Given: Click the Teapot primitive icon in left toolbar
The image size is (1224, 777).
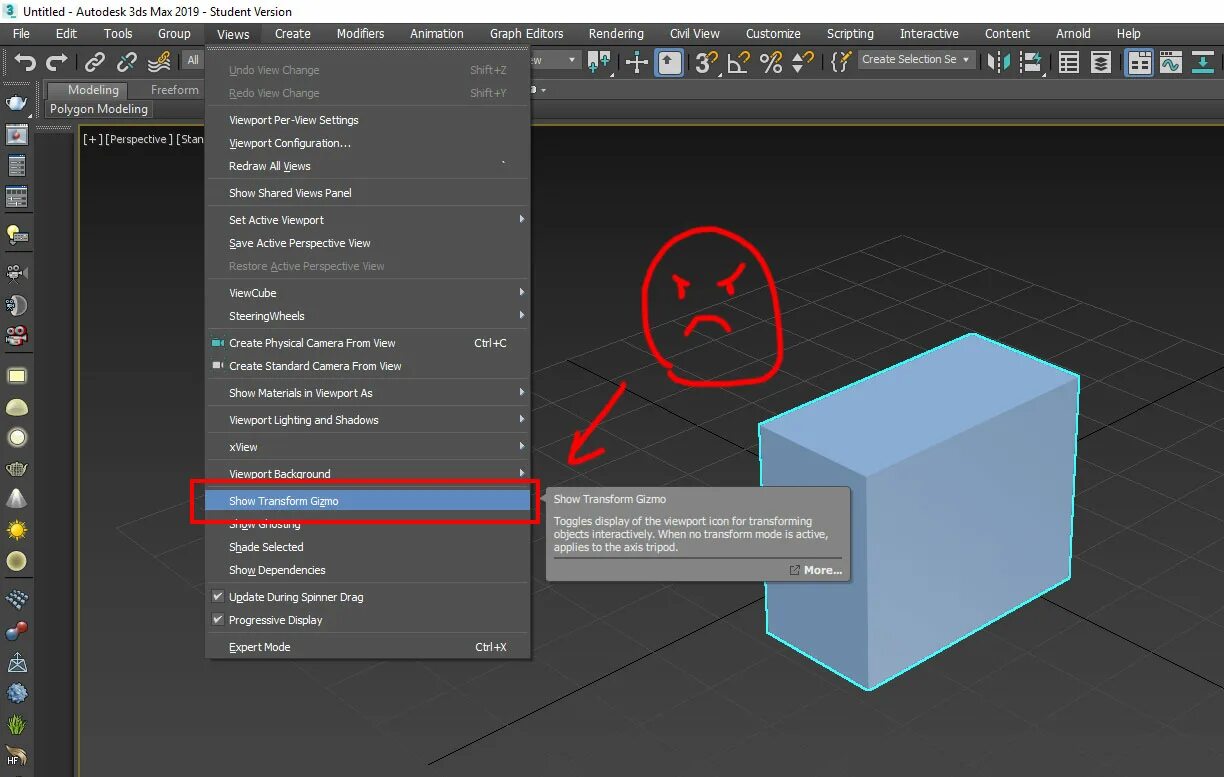Looking at the screenshot, I should 17,468.
